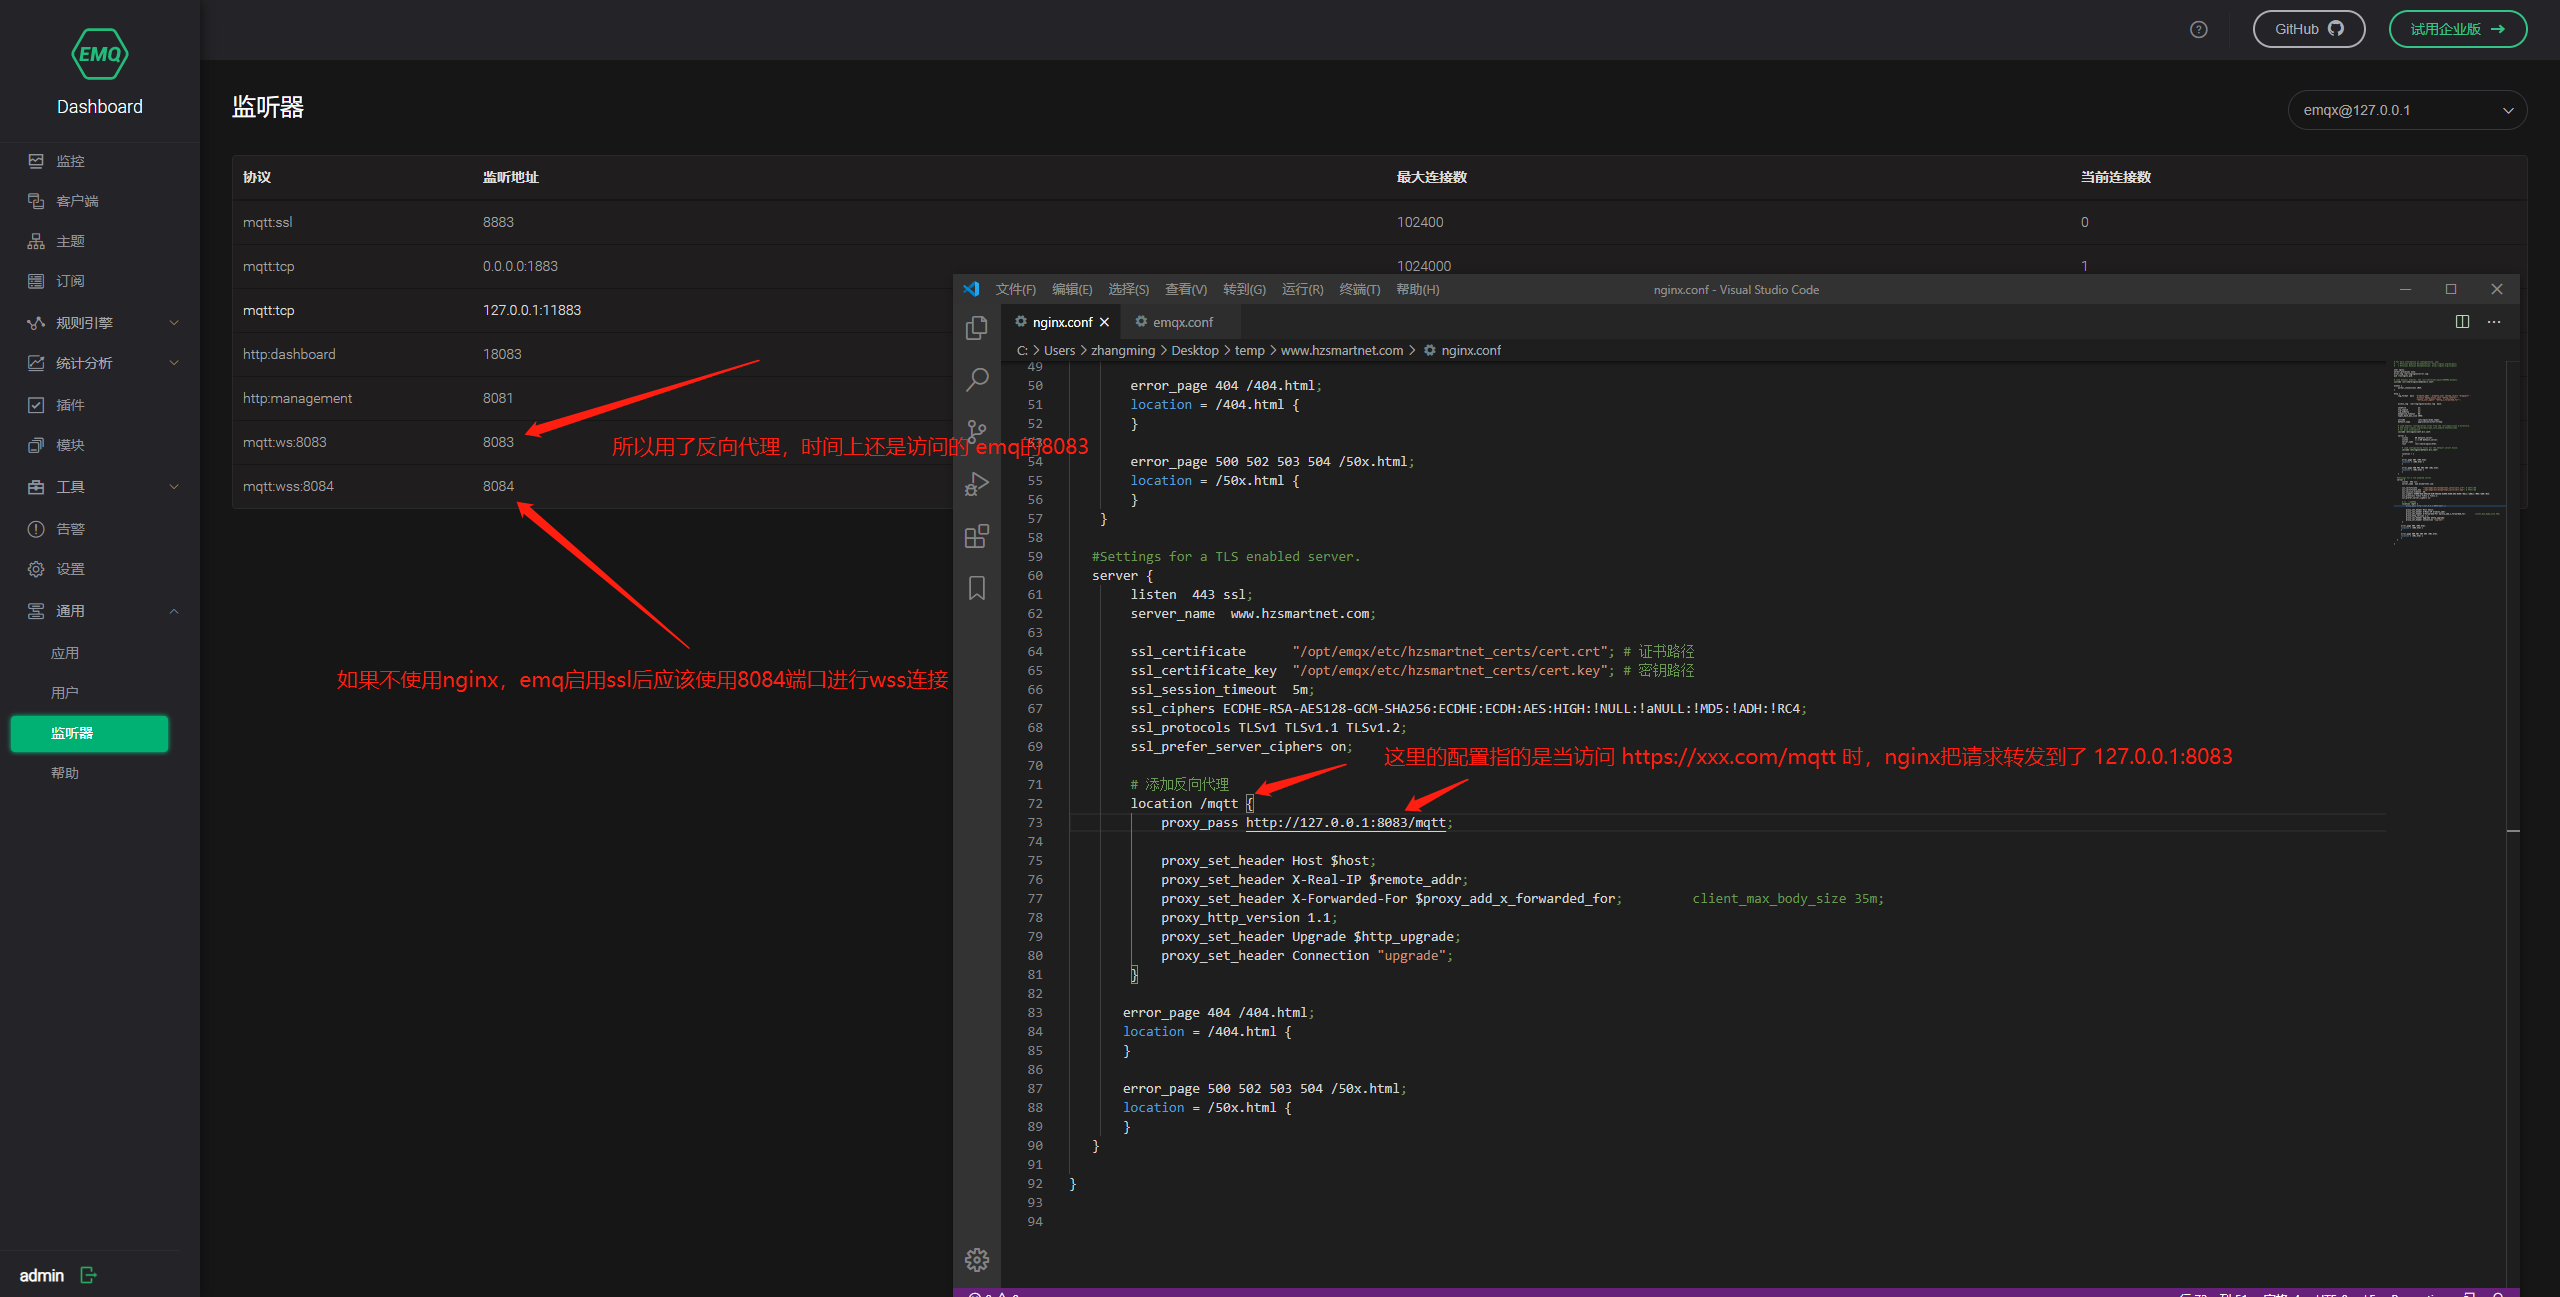The image size is (2560, 1297).
Task: Open VS Code 帮助(H) menu
Action: coord(1417,289)
